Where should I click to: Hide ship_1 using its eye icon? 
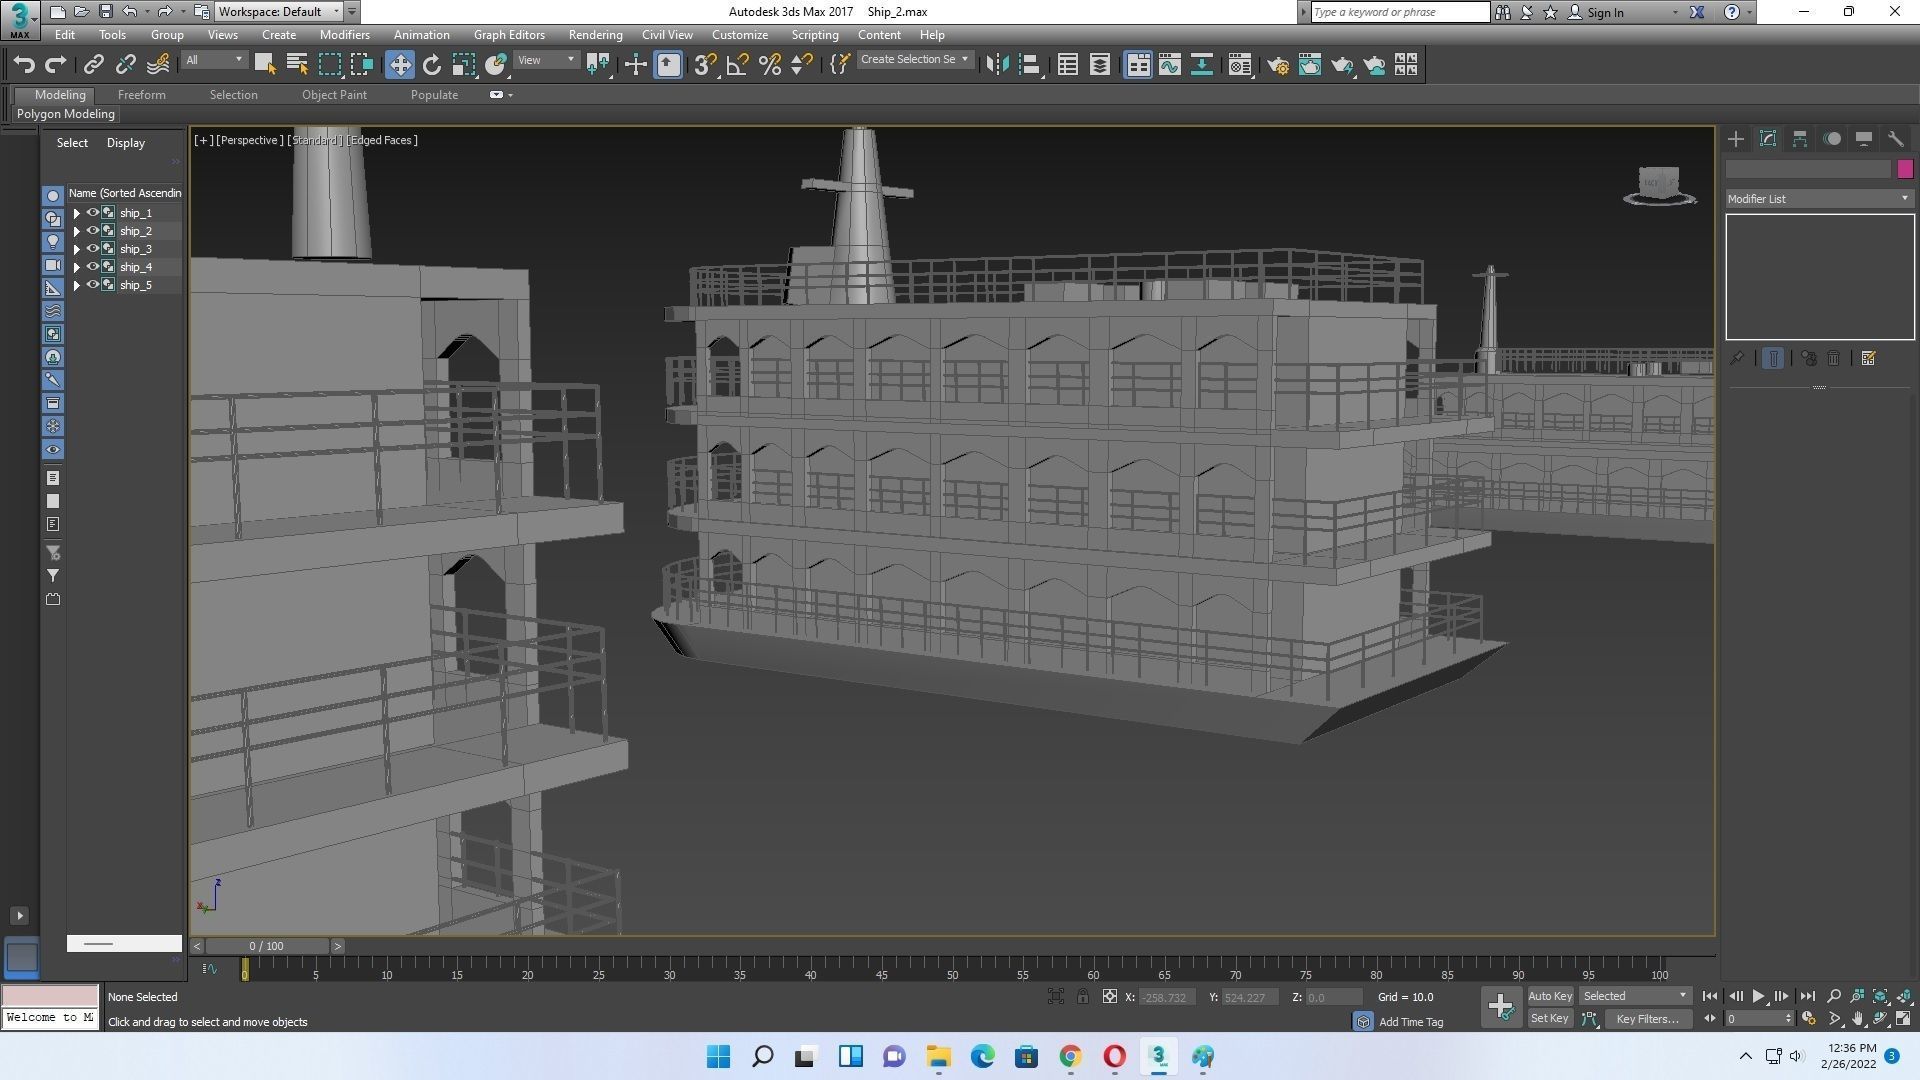(93, 213)
